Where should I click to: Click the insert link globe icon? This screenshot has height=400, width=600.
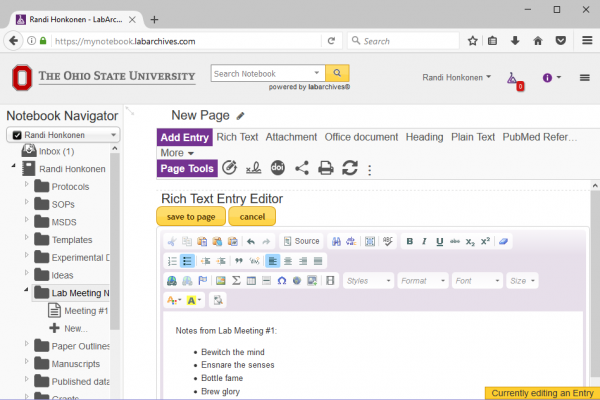(x=172, y=281)
